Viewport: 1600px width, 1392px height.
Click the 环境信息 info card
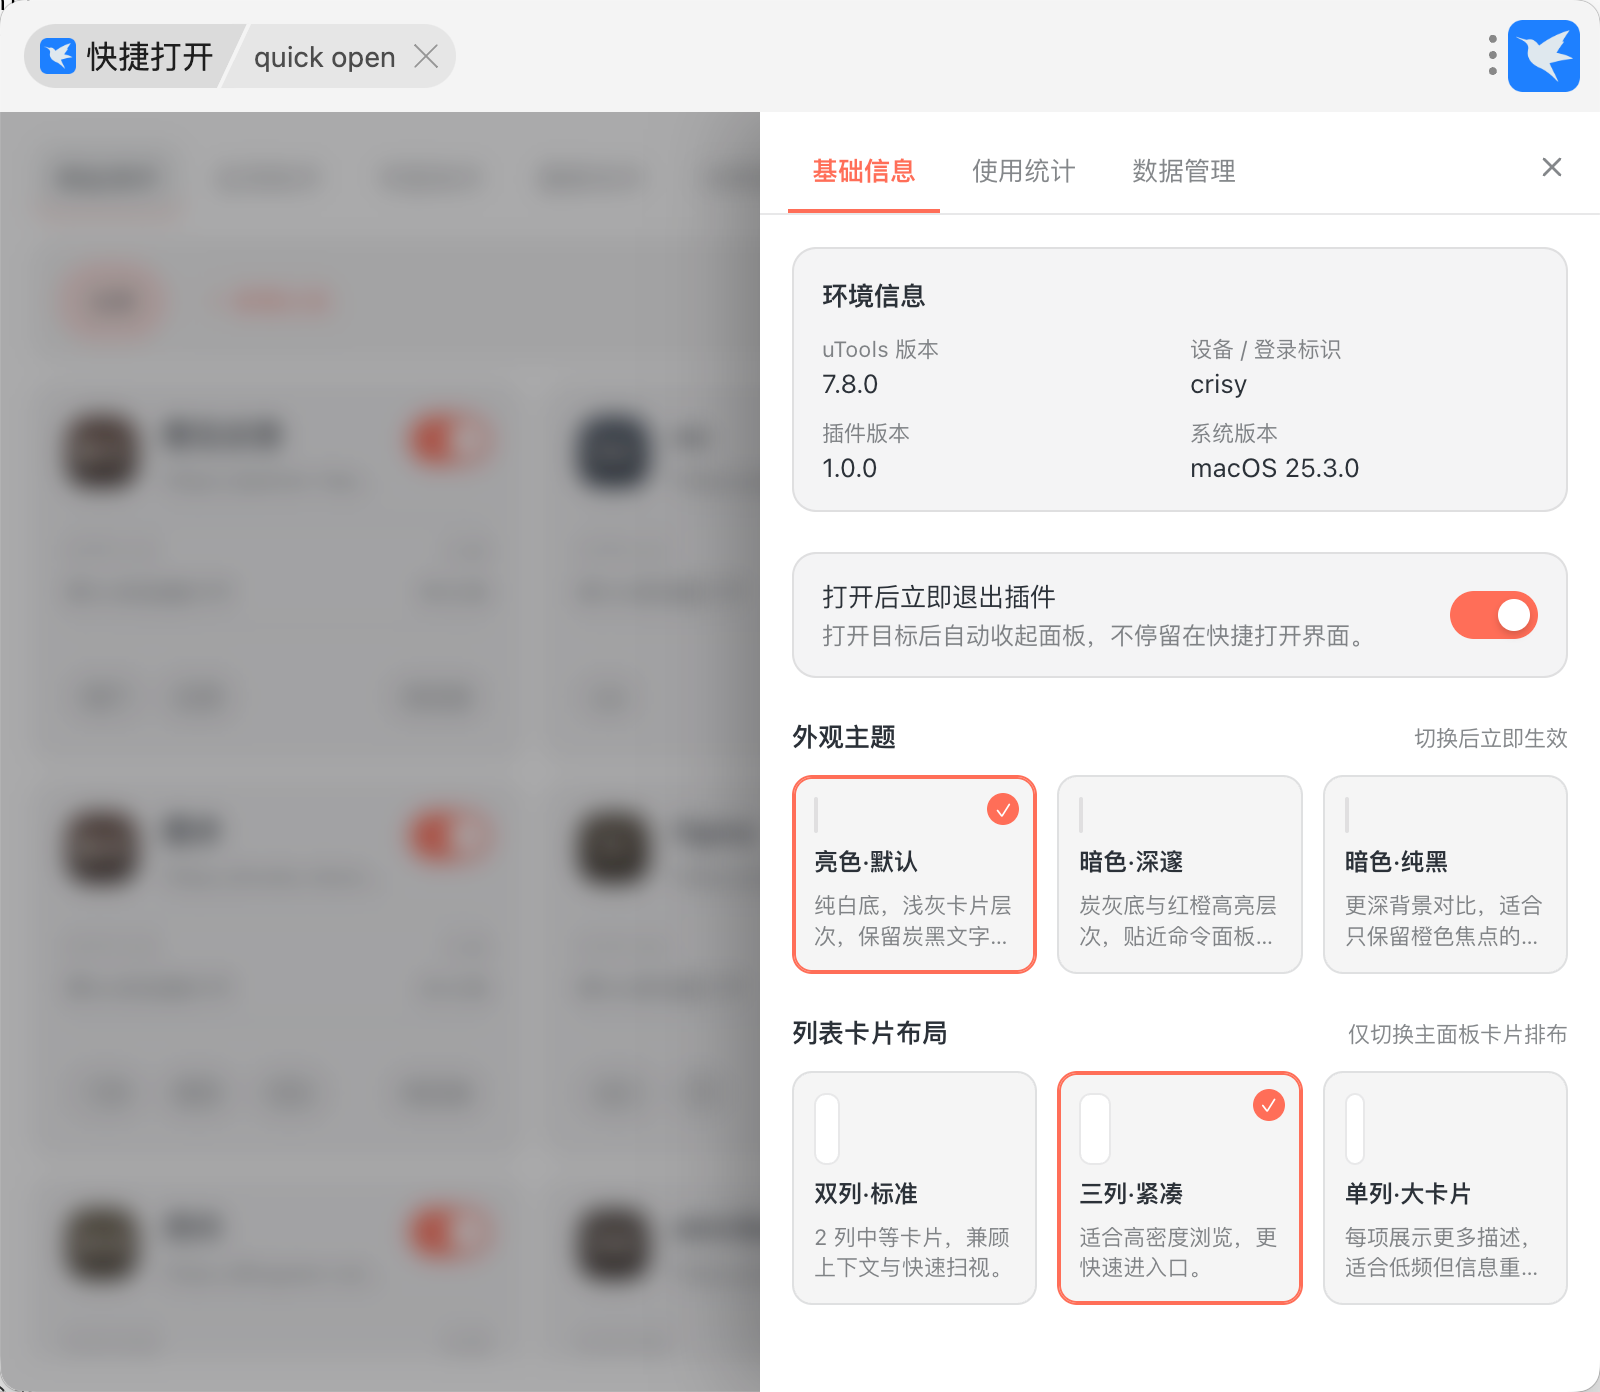pyautogui.click(x=1179, y=380)
